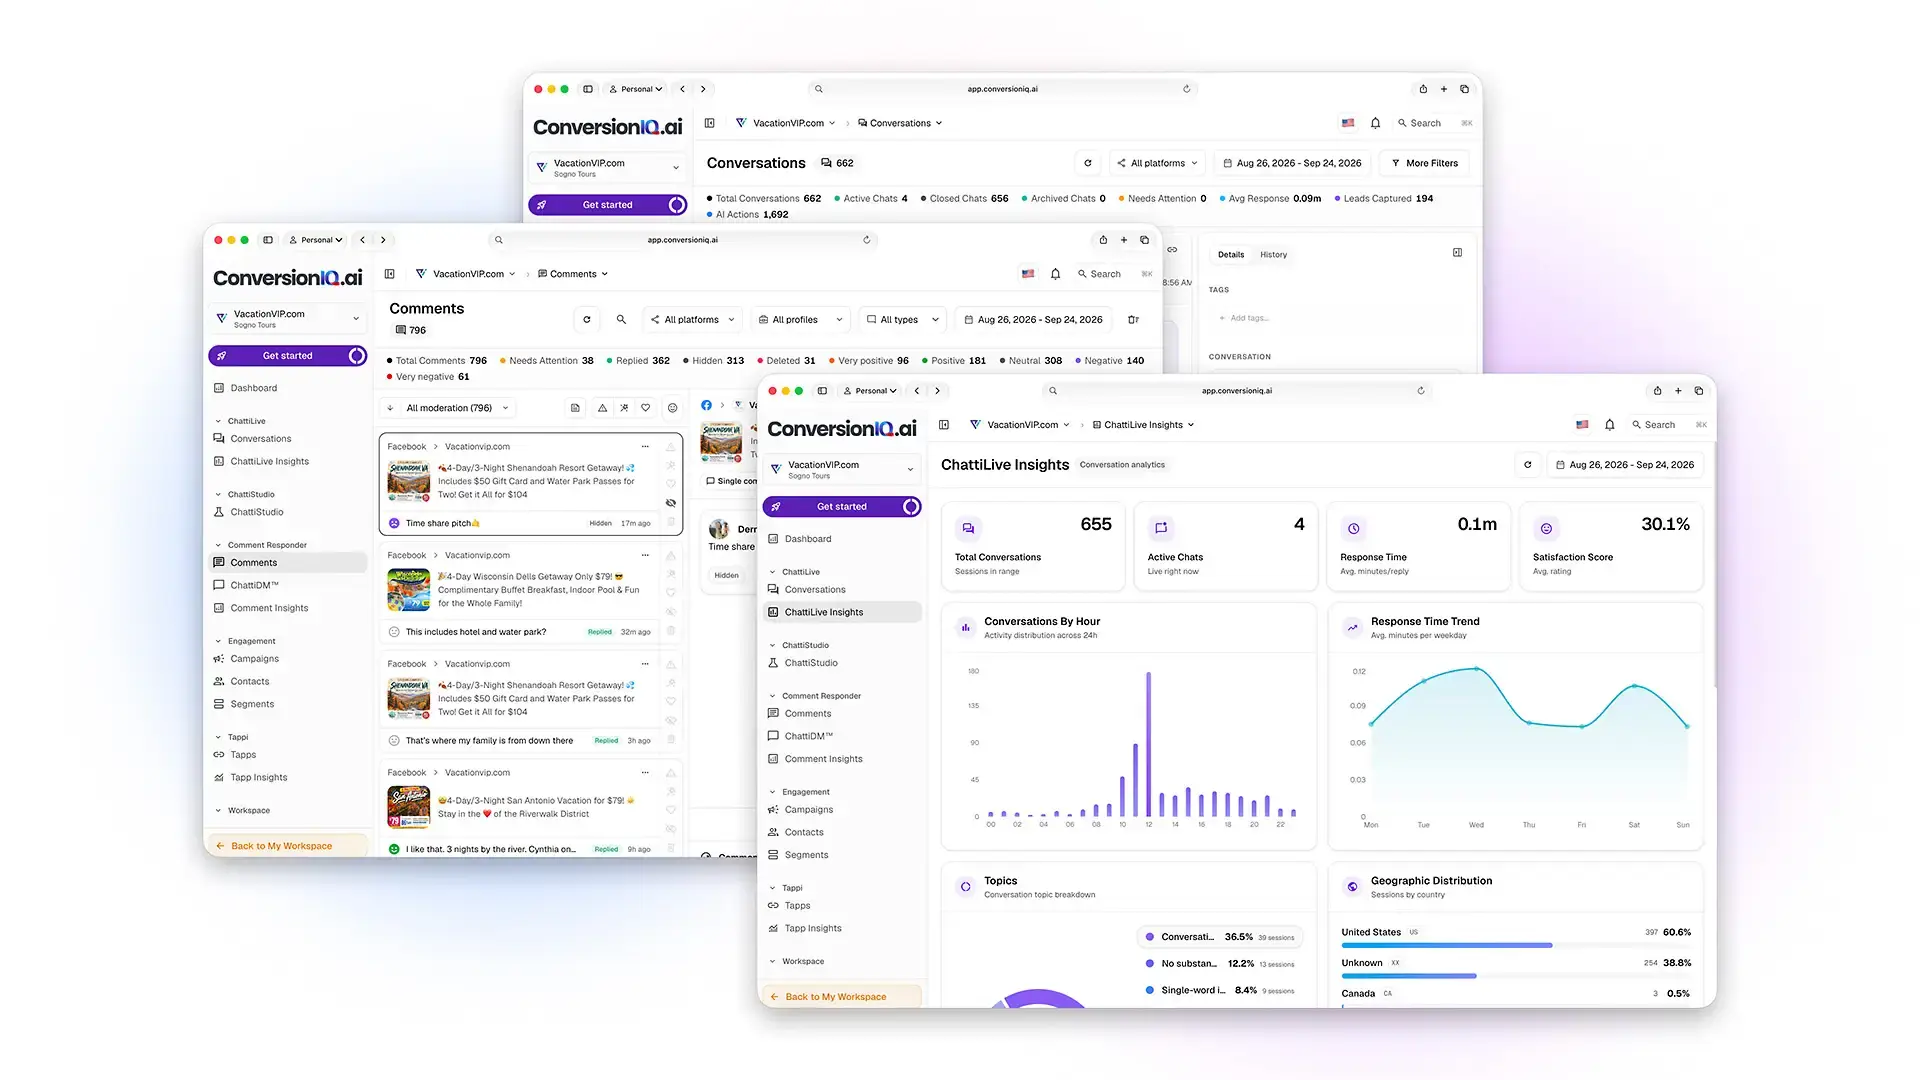Open the three-dot menu on the Time share pitch comment

645,447
